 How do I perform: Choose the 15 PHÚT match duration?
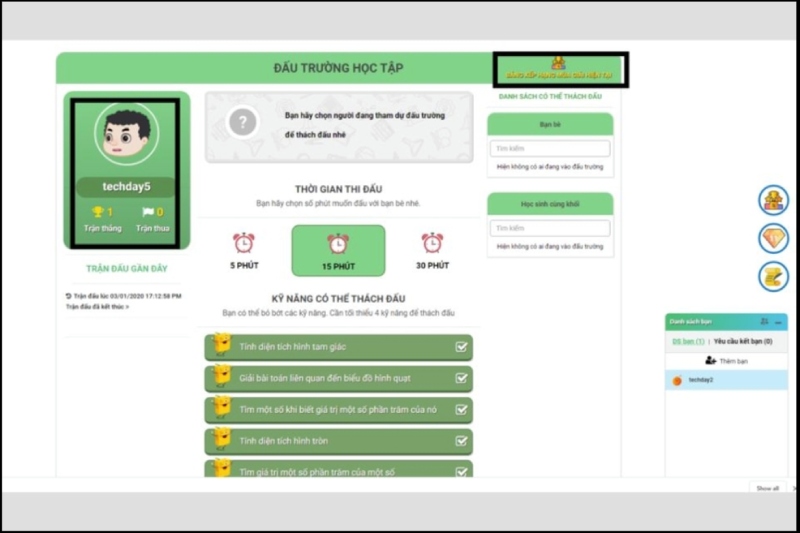pos(338,250)
